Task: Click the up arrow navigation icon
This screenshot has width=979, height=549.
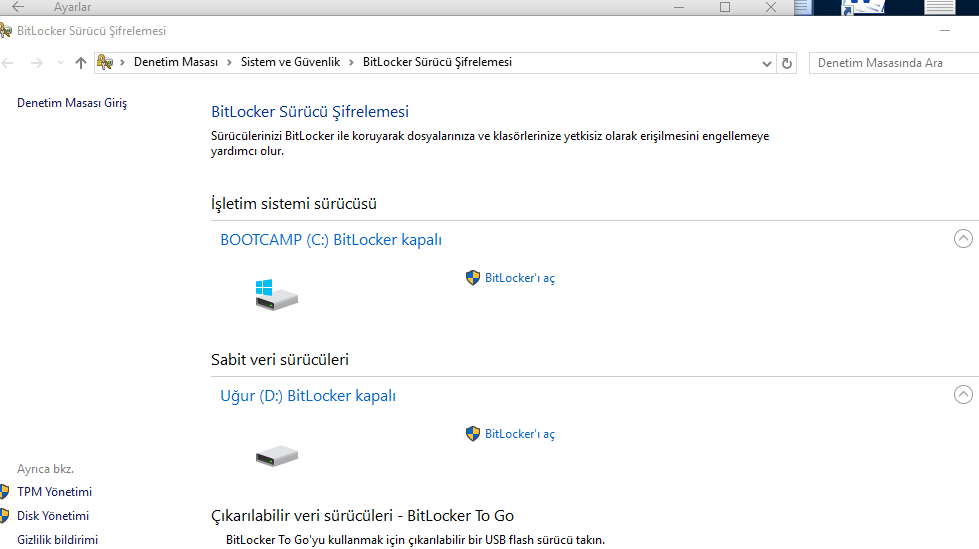Action: tap(81, 63)
